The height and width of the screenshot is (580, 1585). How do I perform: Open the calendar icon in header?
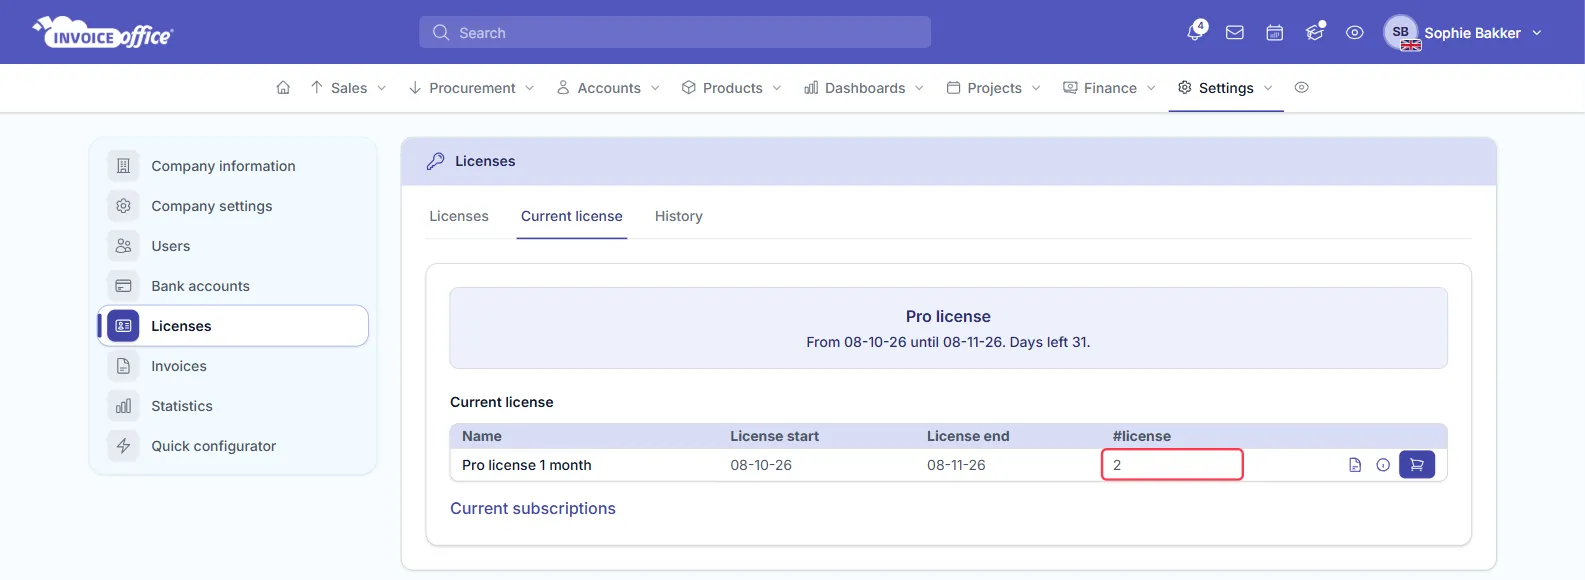tap(1275, 33)
